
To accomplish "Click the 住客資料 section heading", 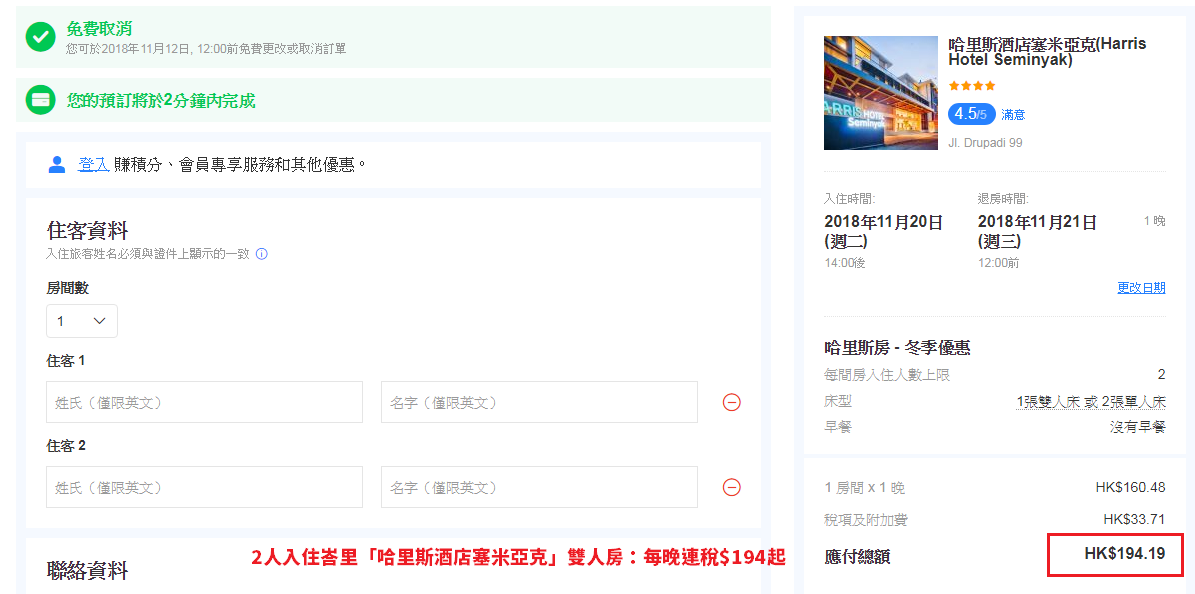I will coord(88,230).
